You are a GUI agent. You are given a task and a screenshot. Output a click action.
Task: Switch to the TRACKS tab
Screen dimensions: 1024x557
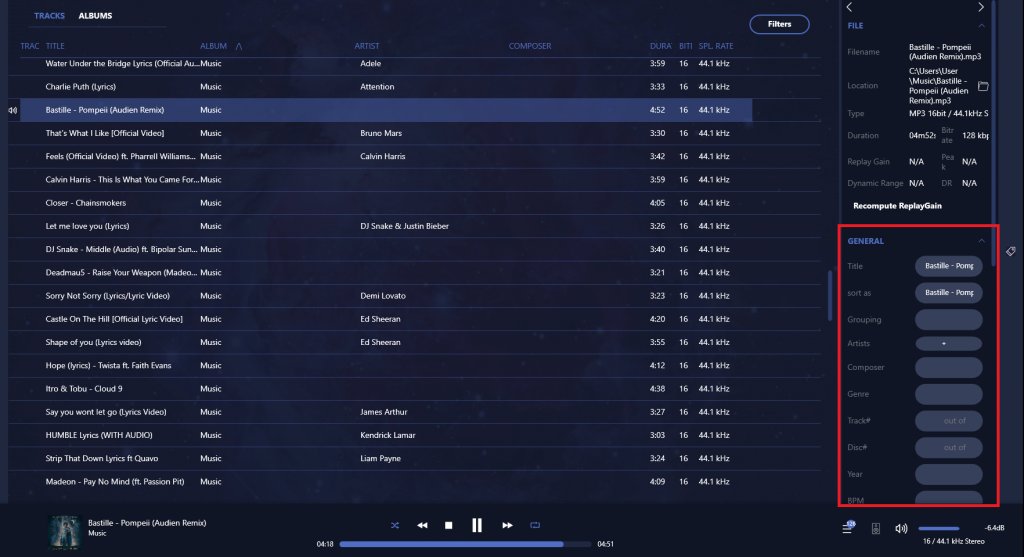(50, 16)
